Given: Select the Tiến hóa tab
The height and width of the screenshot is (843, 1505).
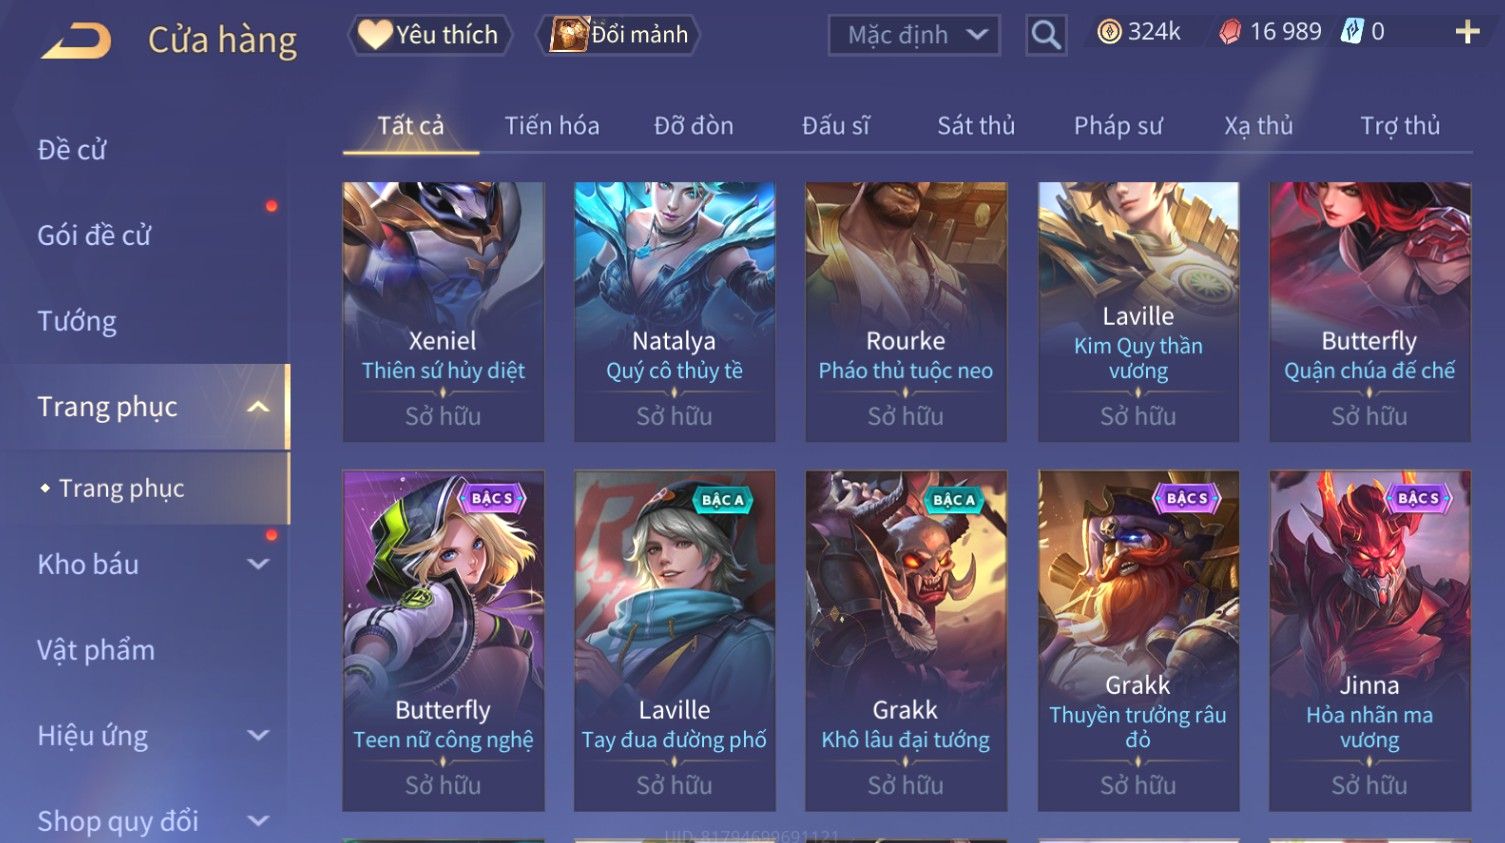Looking at the screenshot, I should tap(552, 126).
